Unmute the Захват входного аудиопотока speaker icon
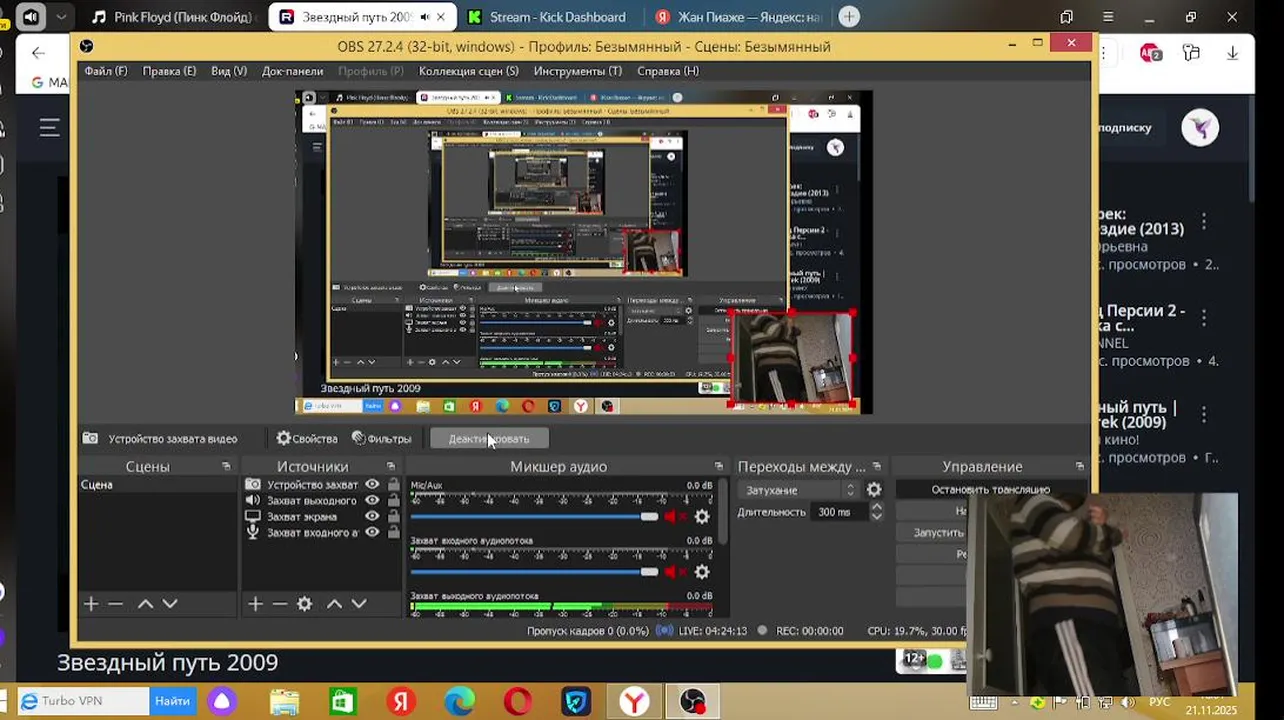 pos(673,572)
